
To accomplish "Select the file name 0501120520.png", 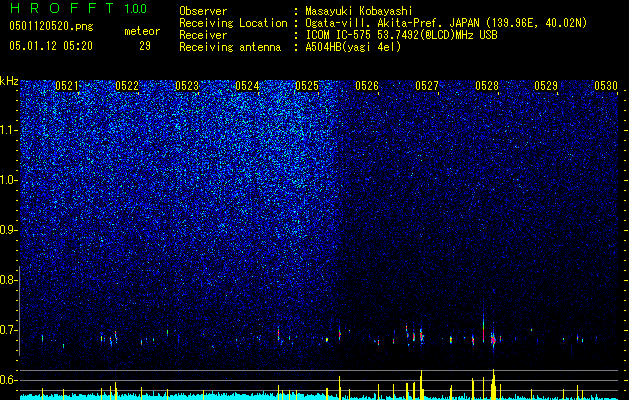I will (51, 26).
